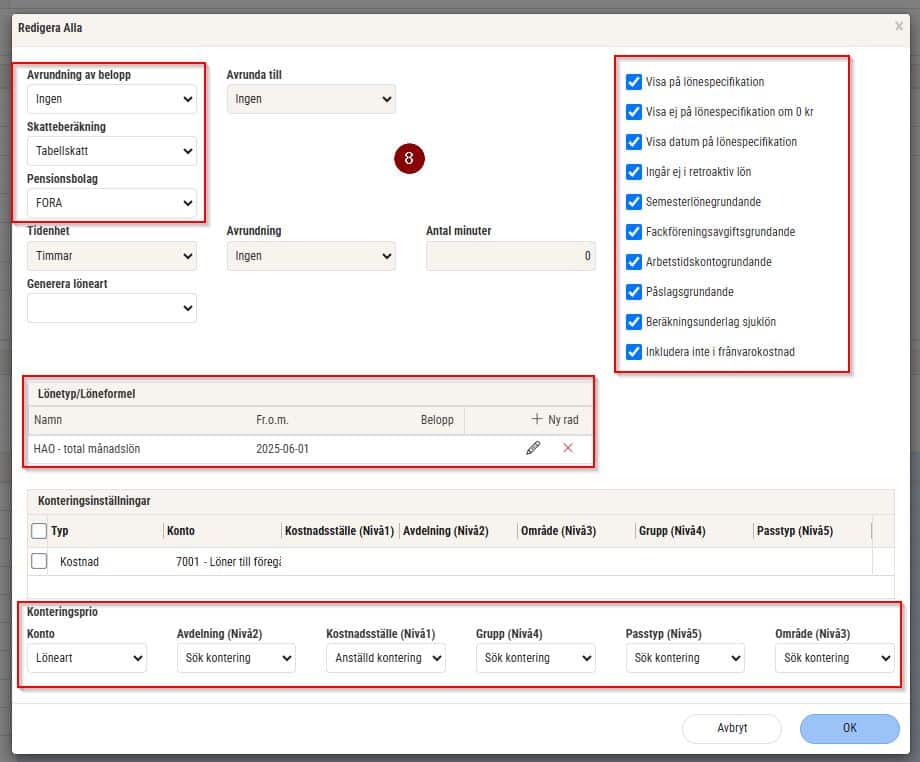This screenshot has width=920, height=762.
Task: Click the 2025-06-01 date cell
Action: point(282,449)
